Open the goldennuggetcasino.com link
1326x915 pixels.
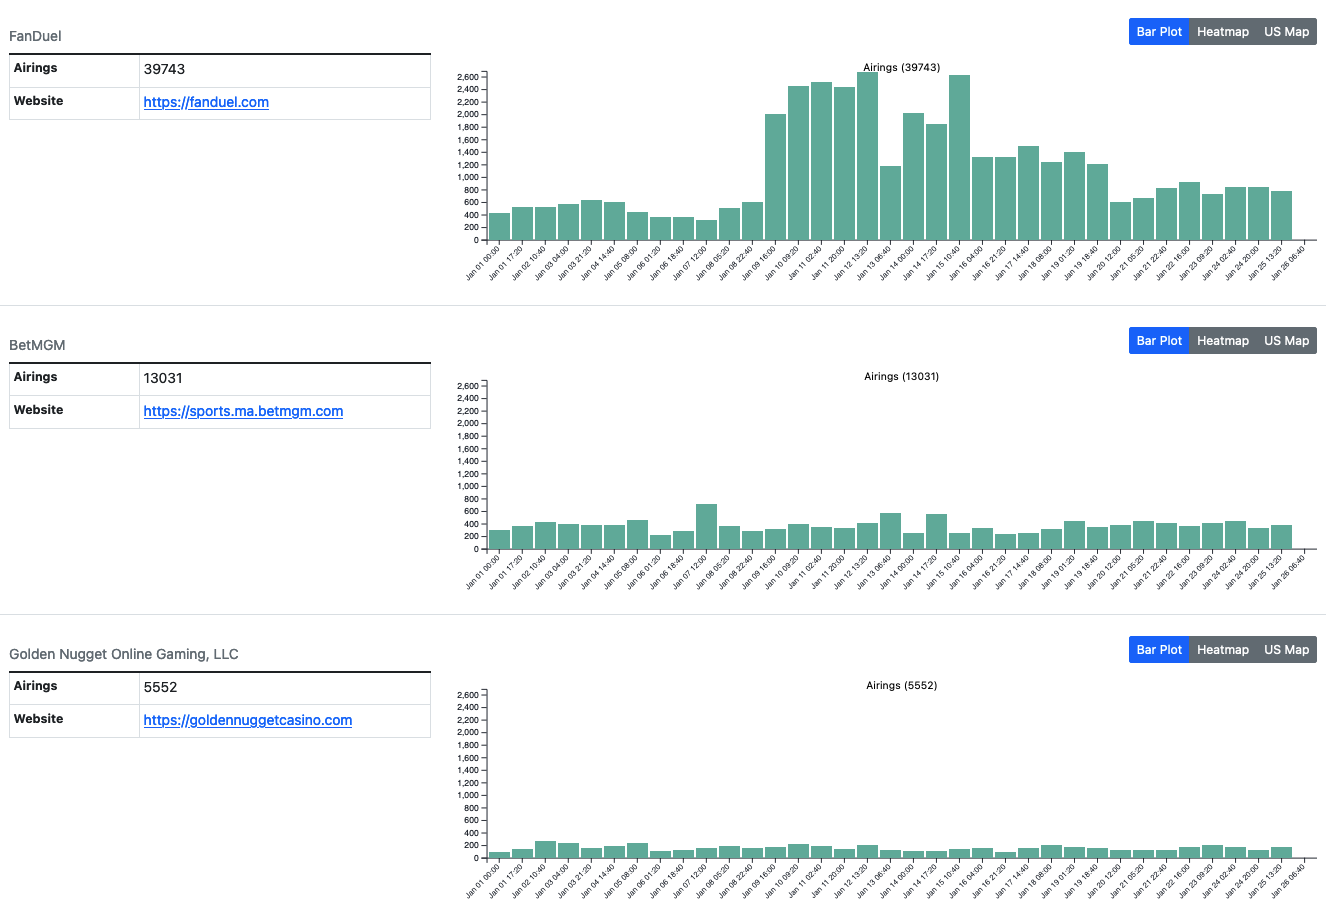tap(248, 720)
